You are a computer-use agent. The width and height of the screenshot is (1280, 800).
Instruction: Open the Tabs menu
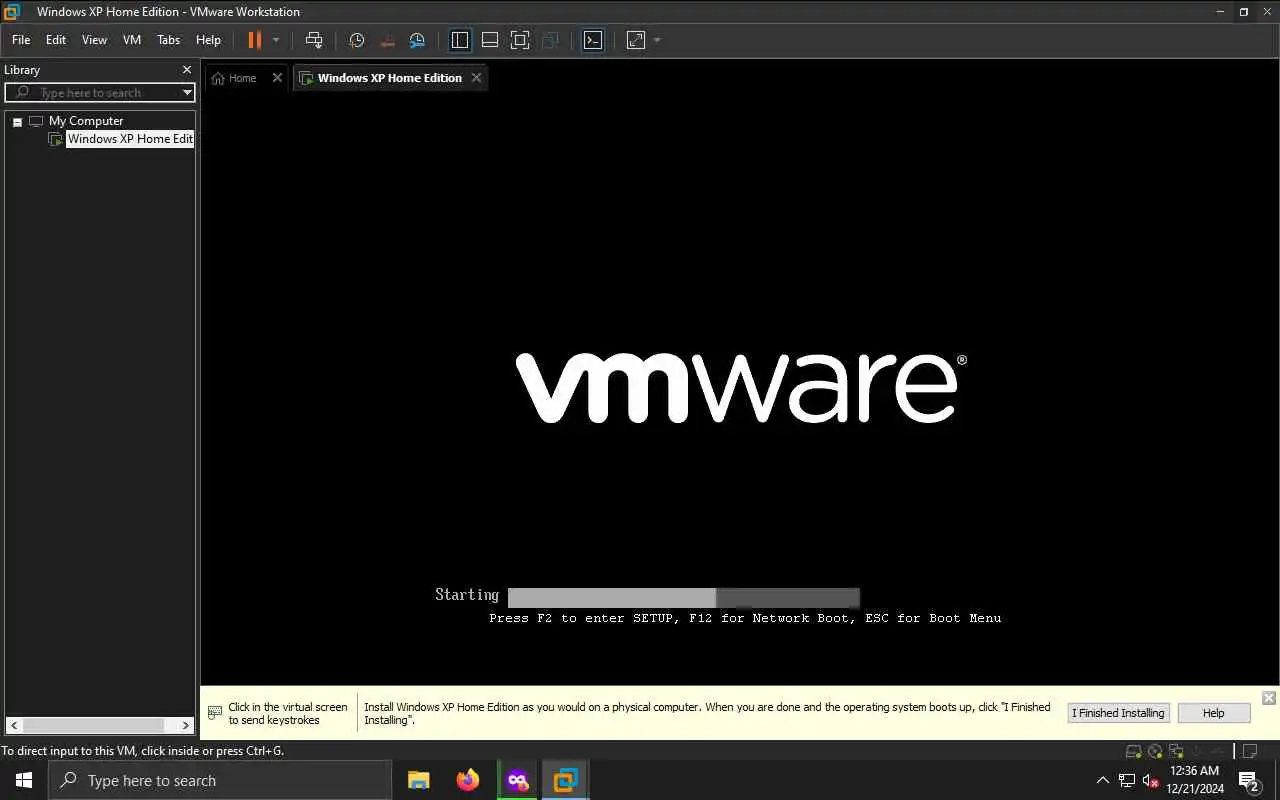point(169,40)
